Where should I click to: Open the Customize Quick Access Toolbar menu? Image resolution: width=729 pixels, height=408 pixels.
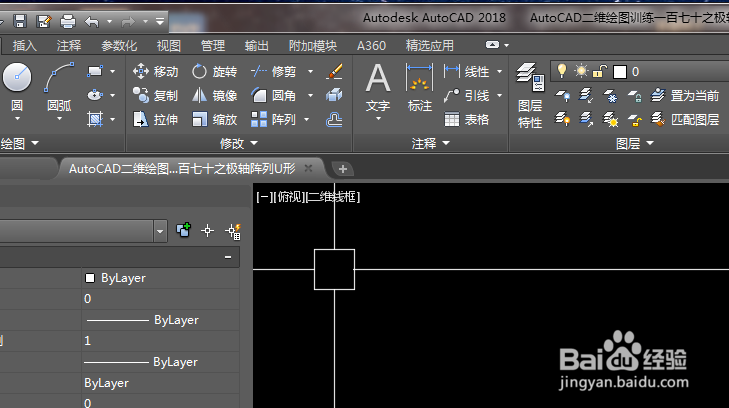point(159,21)
